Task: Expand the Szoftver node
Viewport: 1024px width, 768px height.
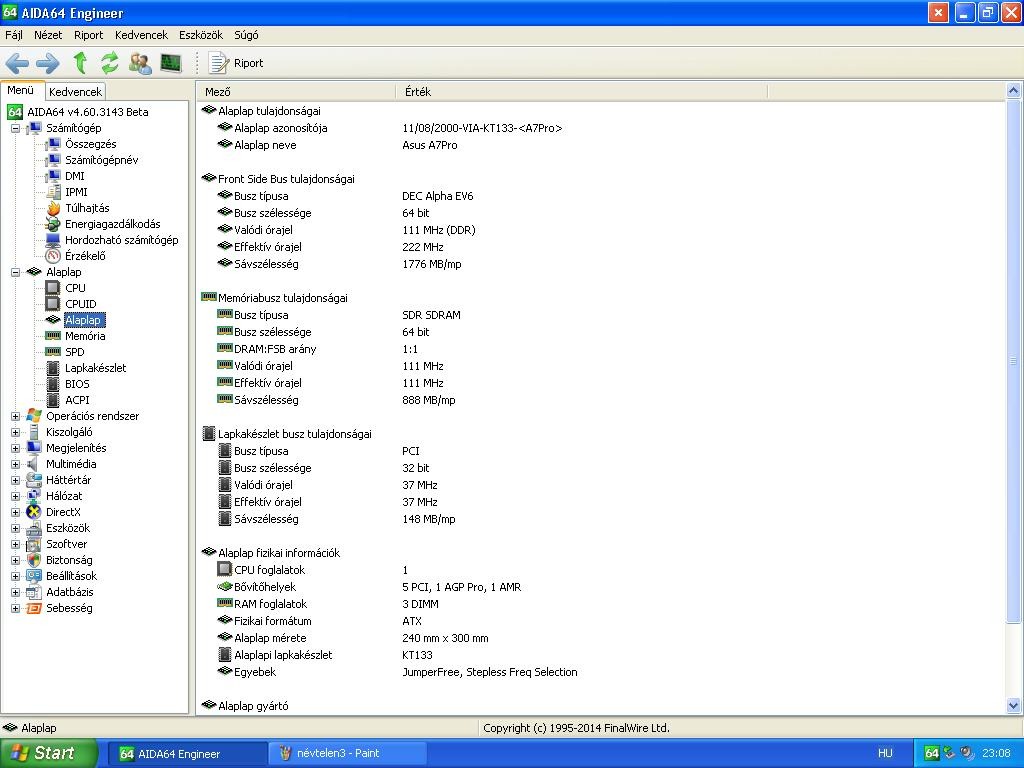Action: pyautogui.click(x=15, y=544)
